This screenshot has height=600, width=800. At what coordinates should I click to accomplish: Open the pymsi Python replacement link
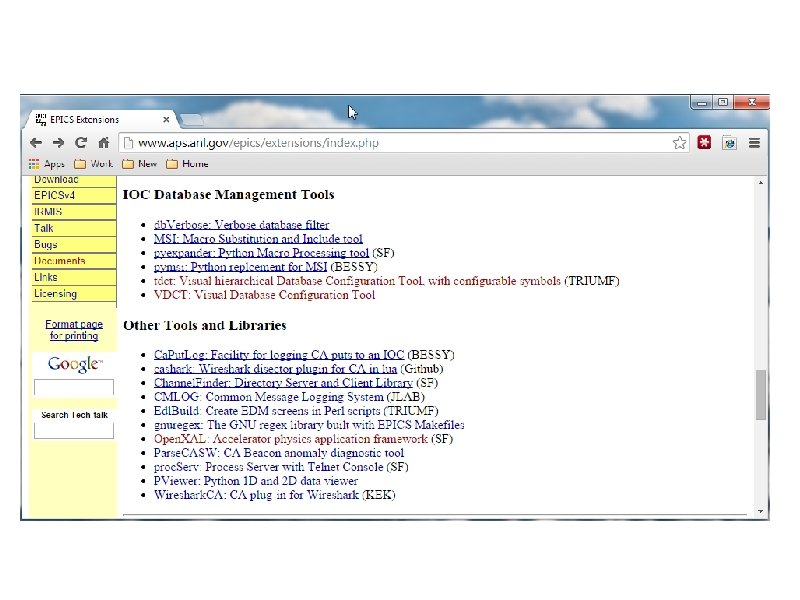240,267
